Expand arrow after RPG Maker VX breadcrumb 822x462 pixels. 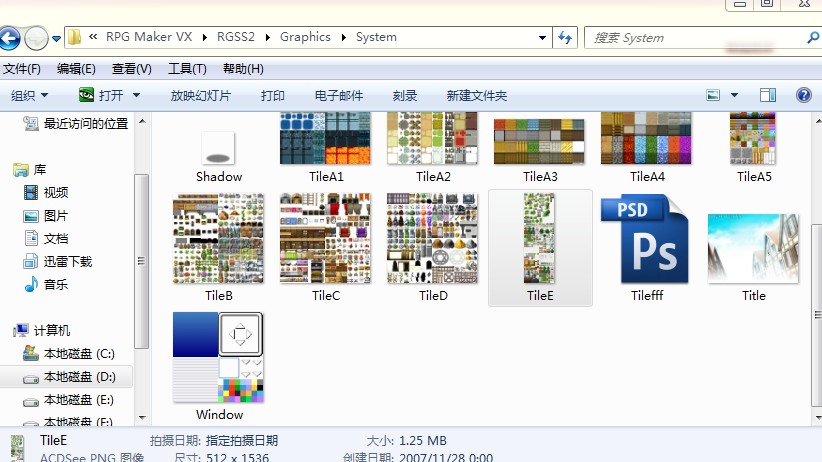point(204,38)
